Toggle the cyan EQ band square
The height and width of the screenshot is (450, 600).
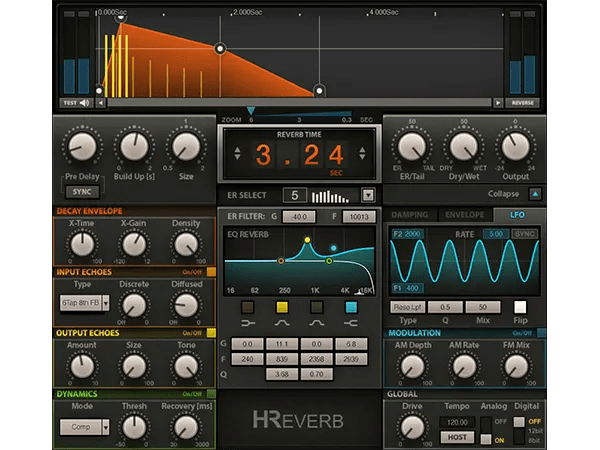click(x=351, y=307)
